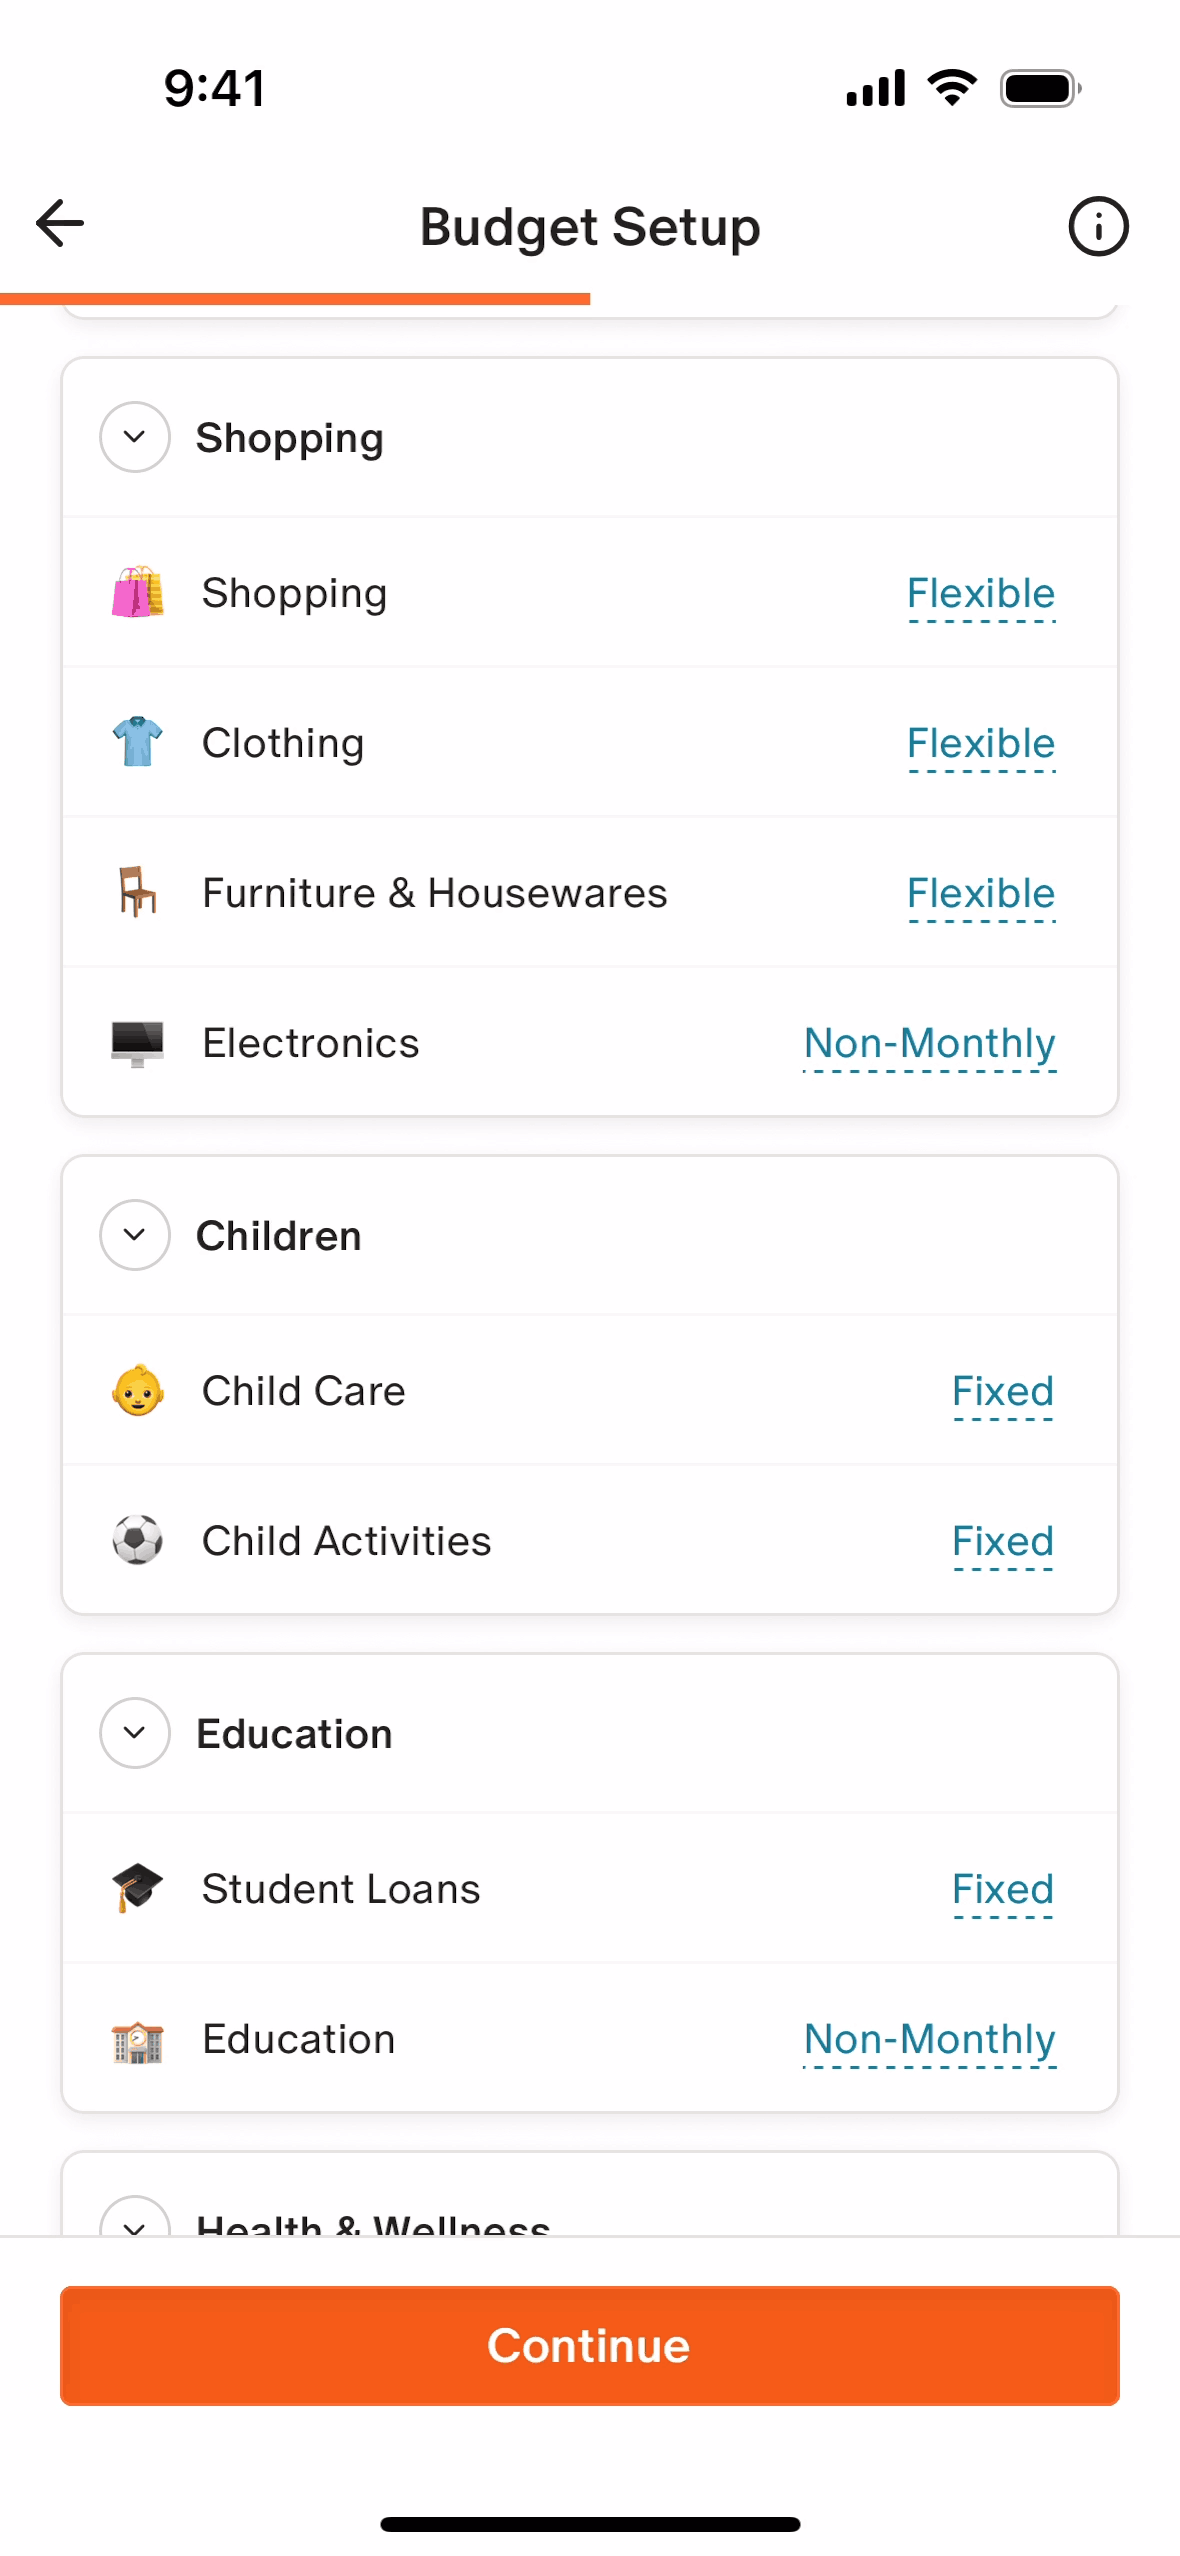Change Clothing budget type from Flexible
Screen dimensions: 1180x2556
(x=980, y=744)
